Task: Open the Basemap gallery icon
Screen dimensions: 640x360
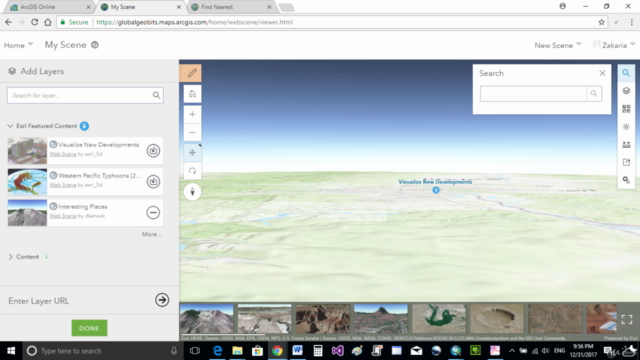Action: [626, 109]
